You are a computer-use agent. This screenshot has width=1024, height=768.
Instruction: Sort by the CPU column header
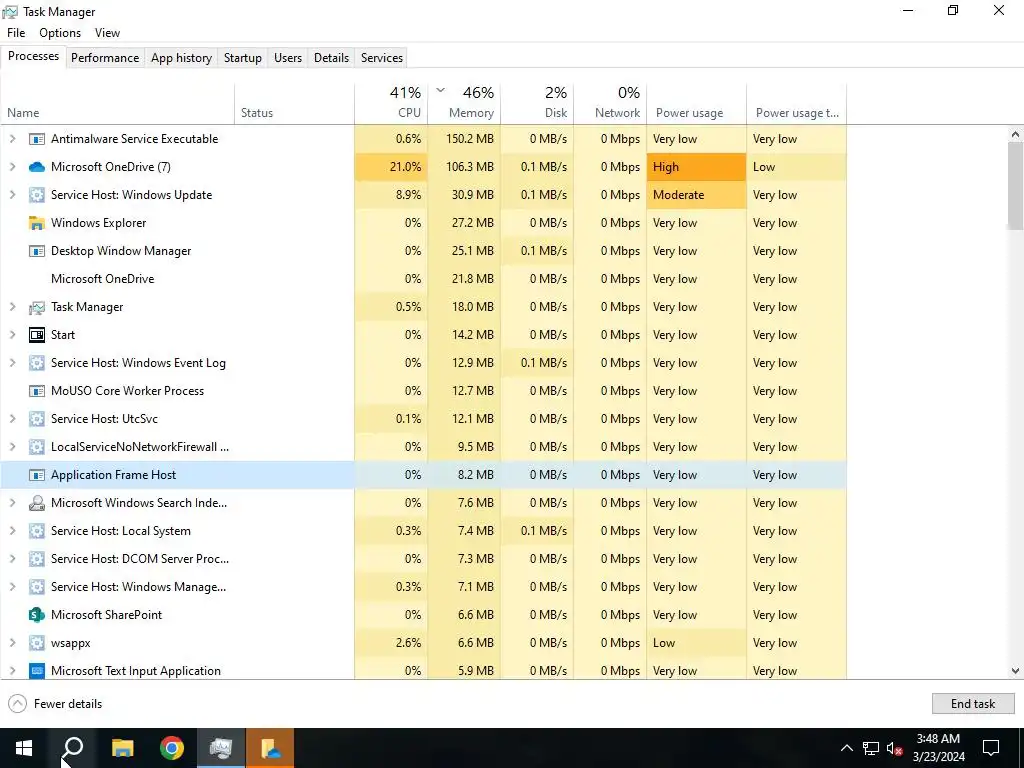click(x=391, y=103)
